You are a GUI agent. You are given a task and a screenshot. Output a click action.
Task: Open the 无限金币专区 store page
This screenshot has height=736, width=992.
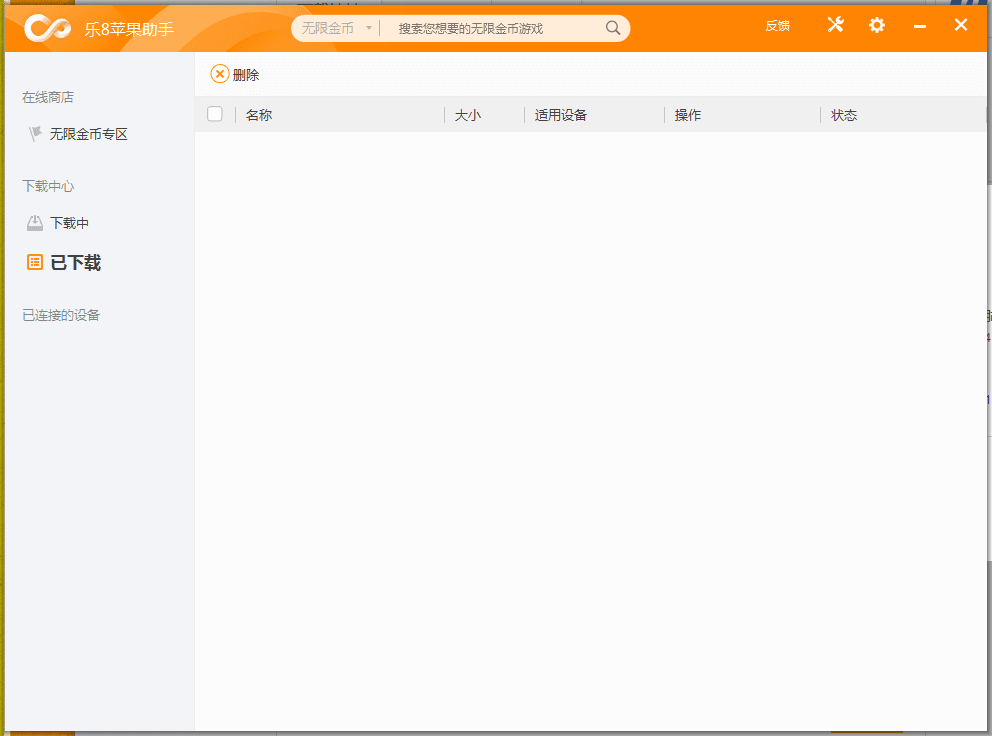[88, 133]
